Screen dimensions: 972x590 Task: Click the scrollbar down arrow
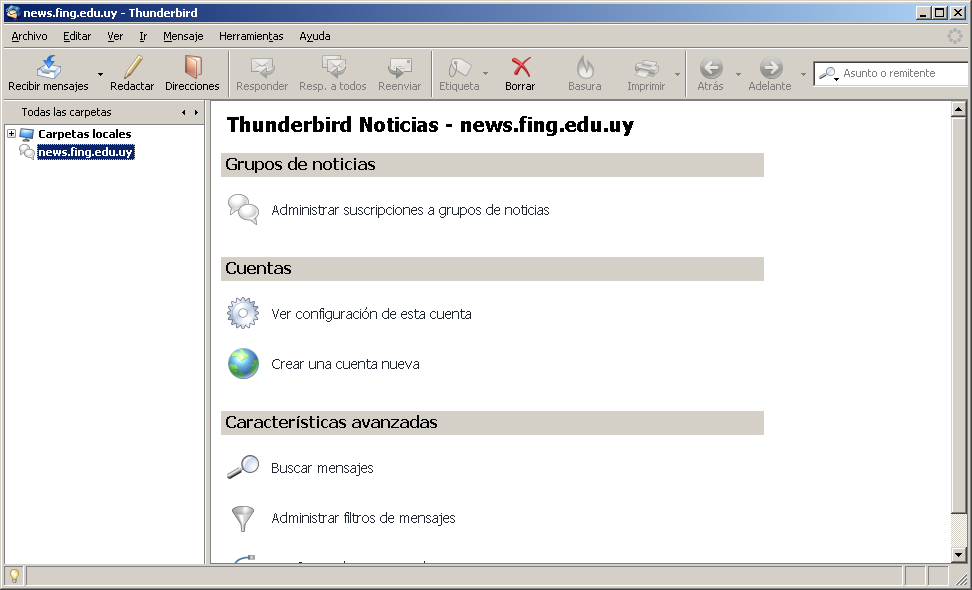point(958,555)
